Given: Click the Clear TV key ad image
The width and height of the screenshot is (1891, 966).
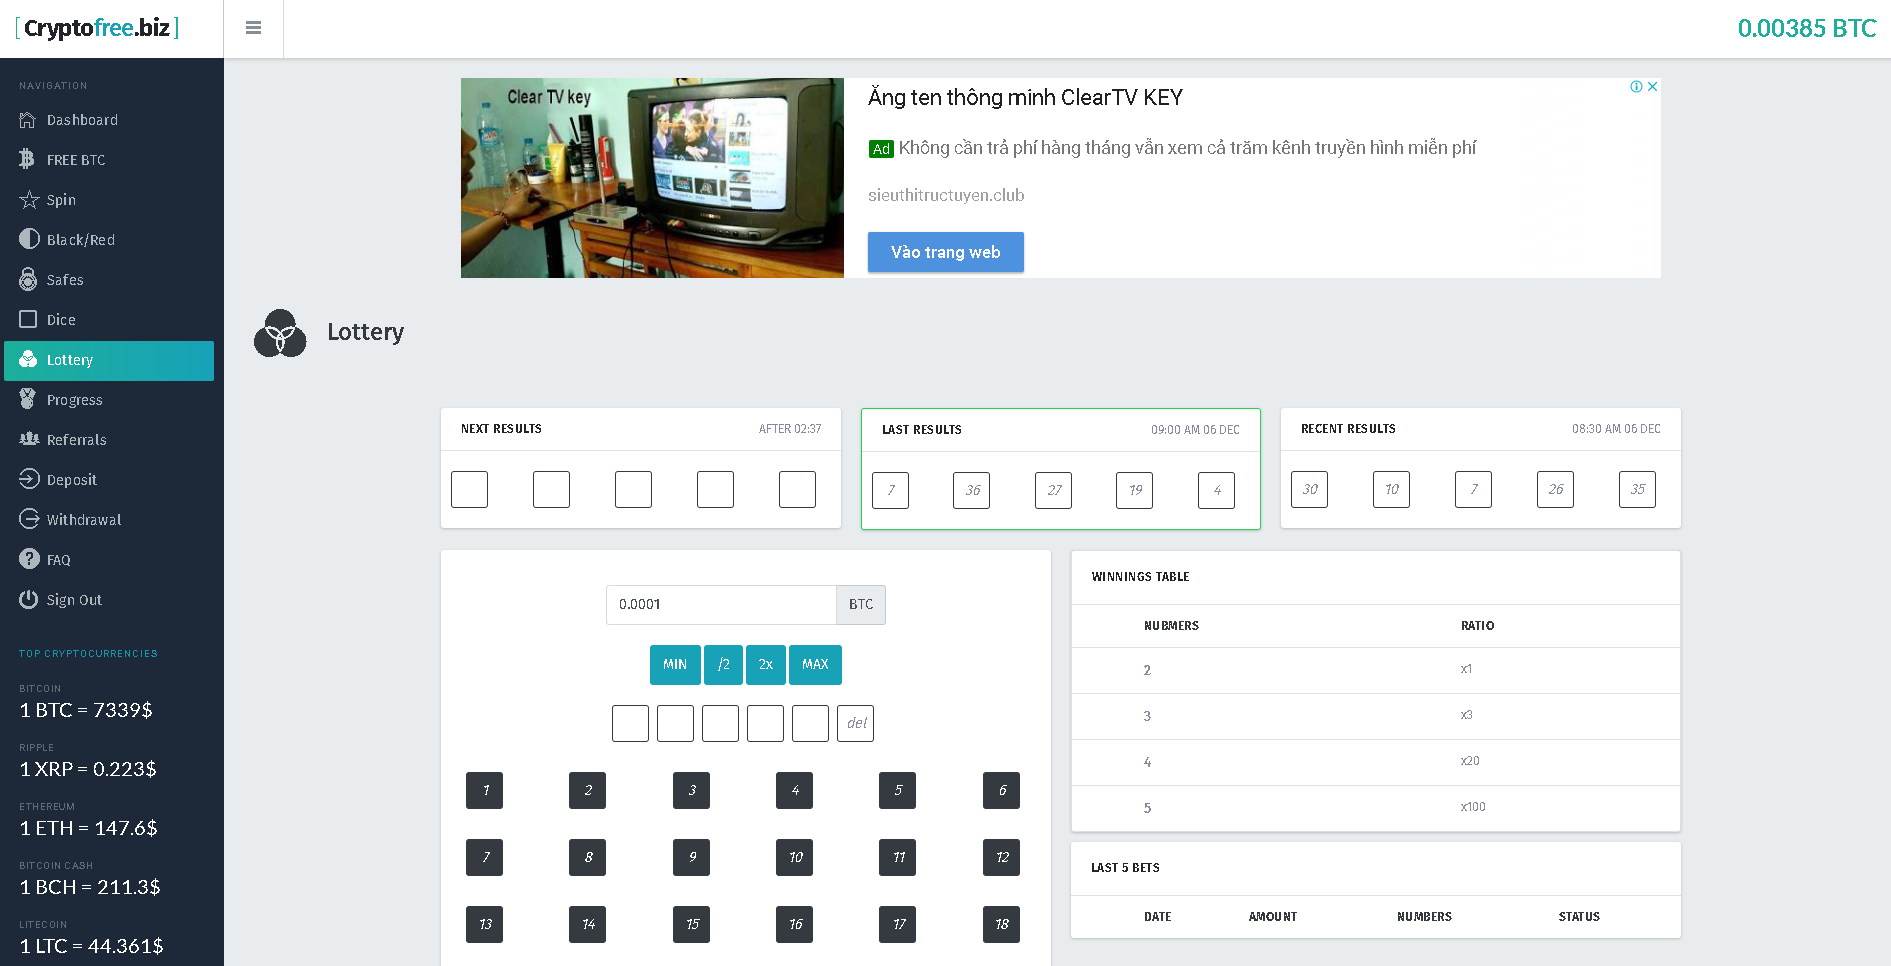Looking at the screenshot, I should (x=652, y=178).
